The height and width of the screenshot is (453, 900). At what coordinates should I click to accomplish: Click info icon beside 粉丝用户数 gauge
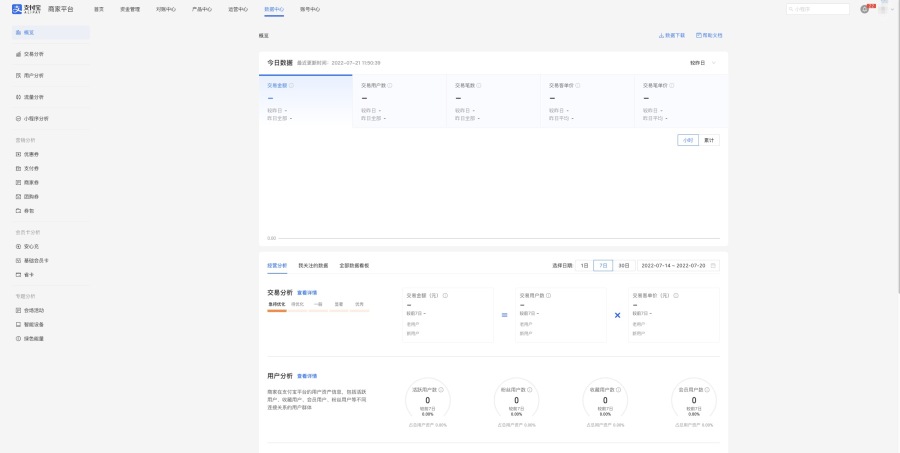tap(530, 389)
